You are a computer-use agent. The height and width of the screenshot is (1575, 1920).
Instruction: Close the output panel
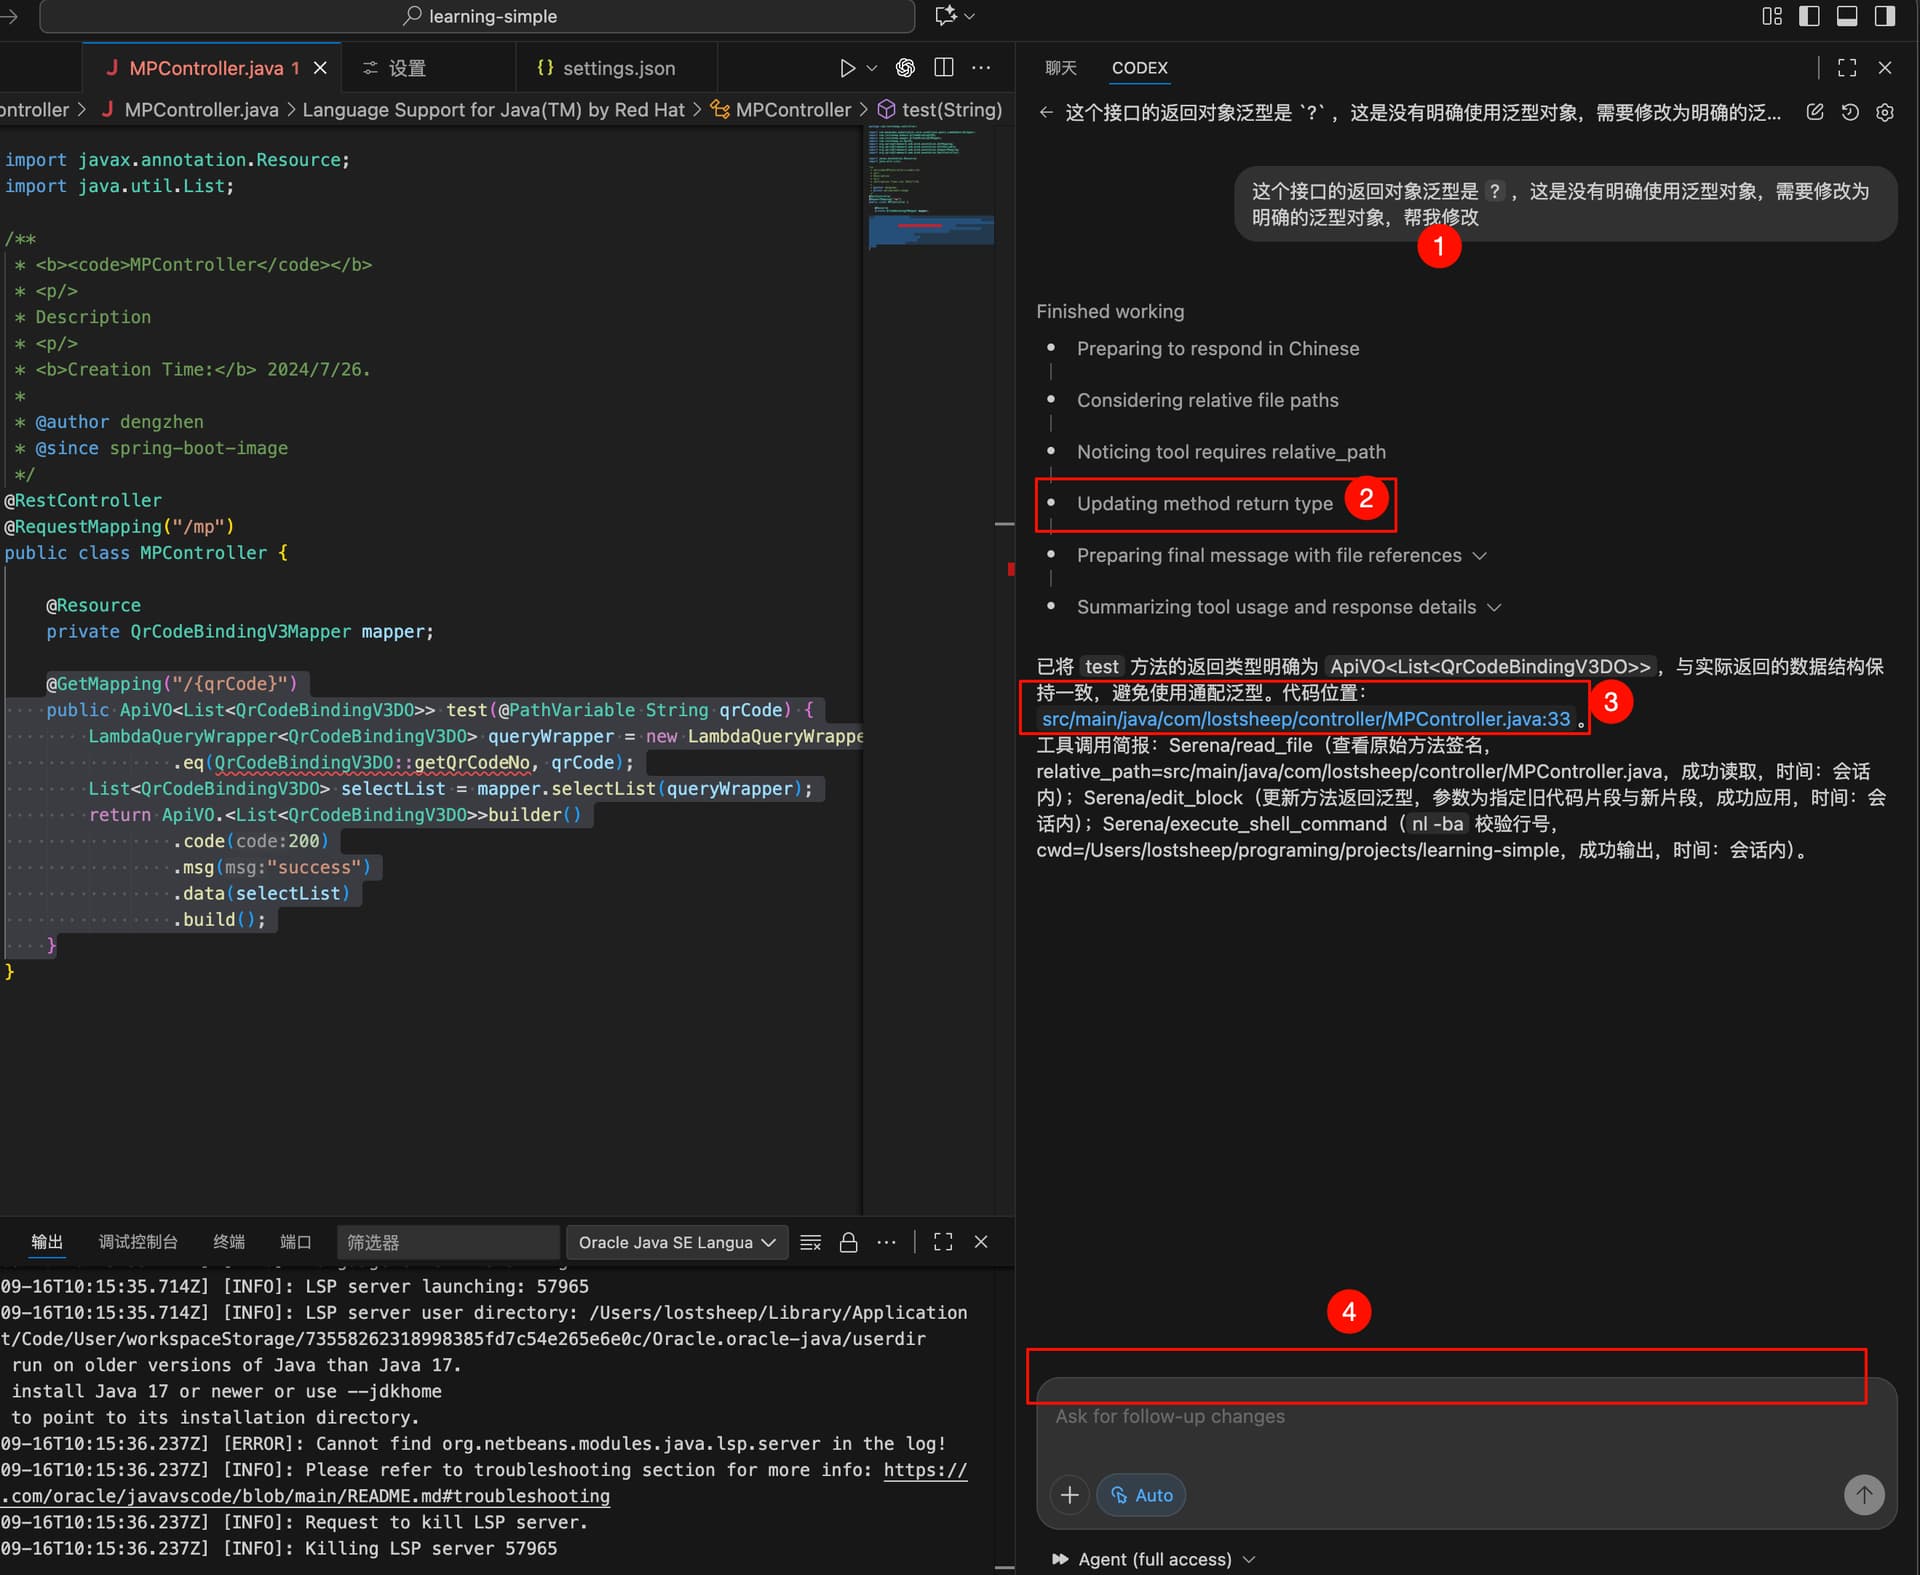981,1242
